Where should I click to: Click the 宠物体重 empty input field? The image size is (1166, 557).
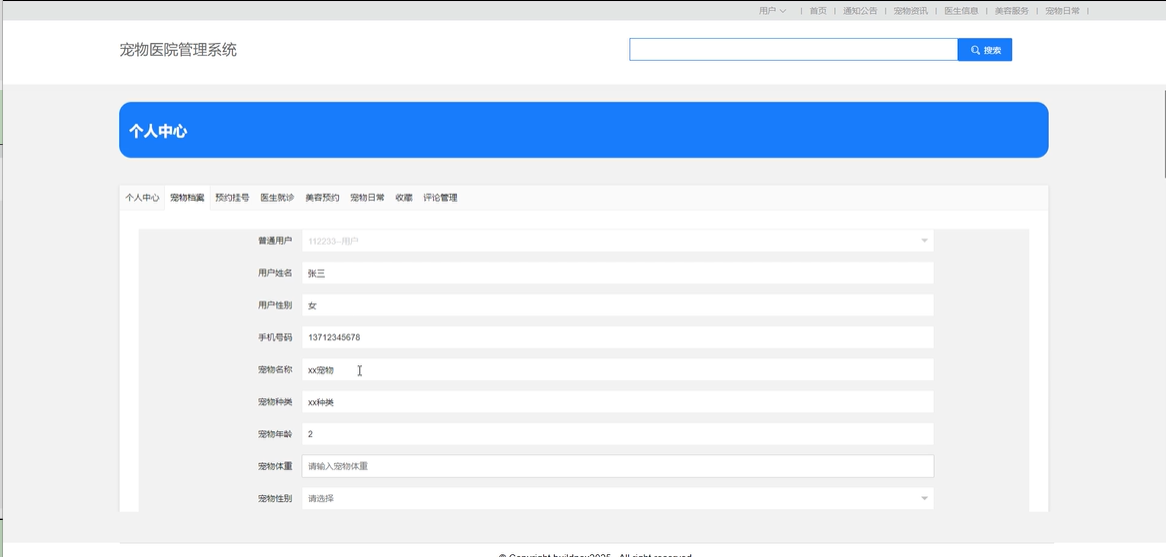point(617,466)
